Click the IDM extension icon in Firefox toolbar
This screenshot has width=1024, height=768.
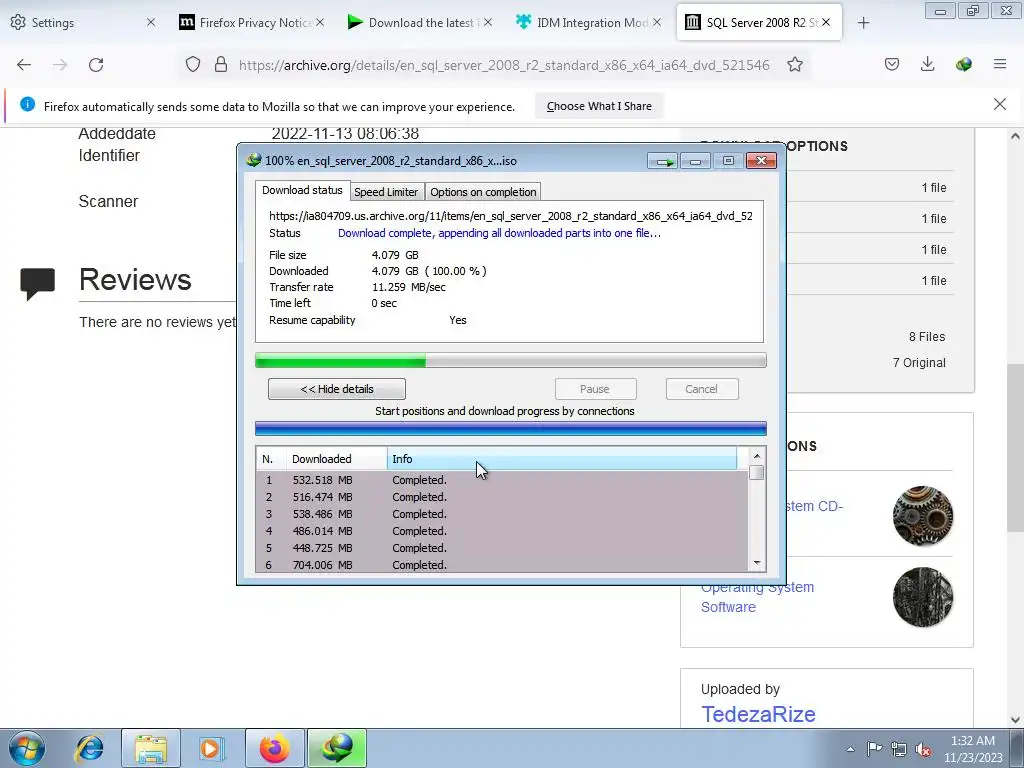click(x=963, y=64)
